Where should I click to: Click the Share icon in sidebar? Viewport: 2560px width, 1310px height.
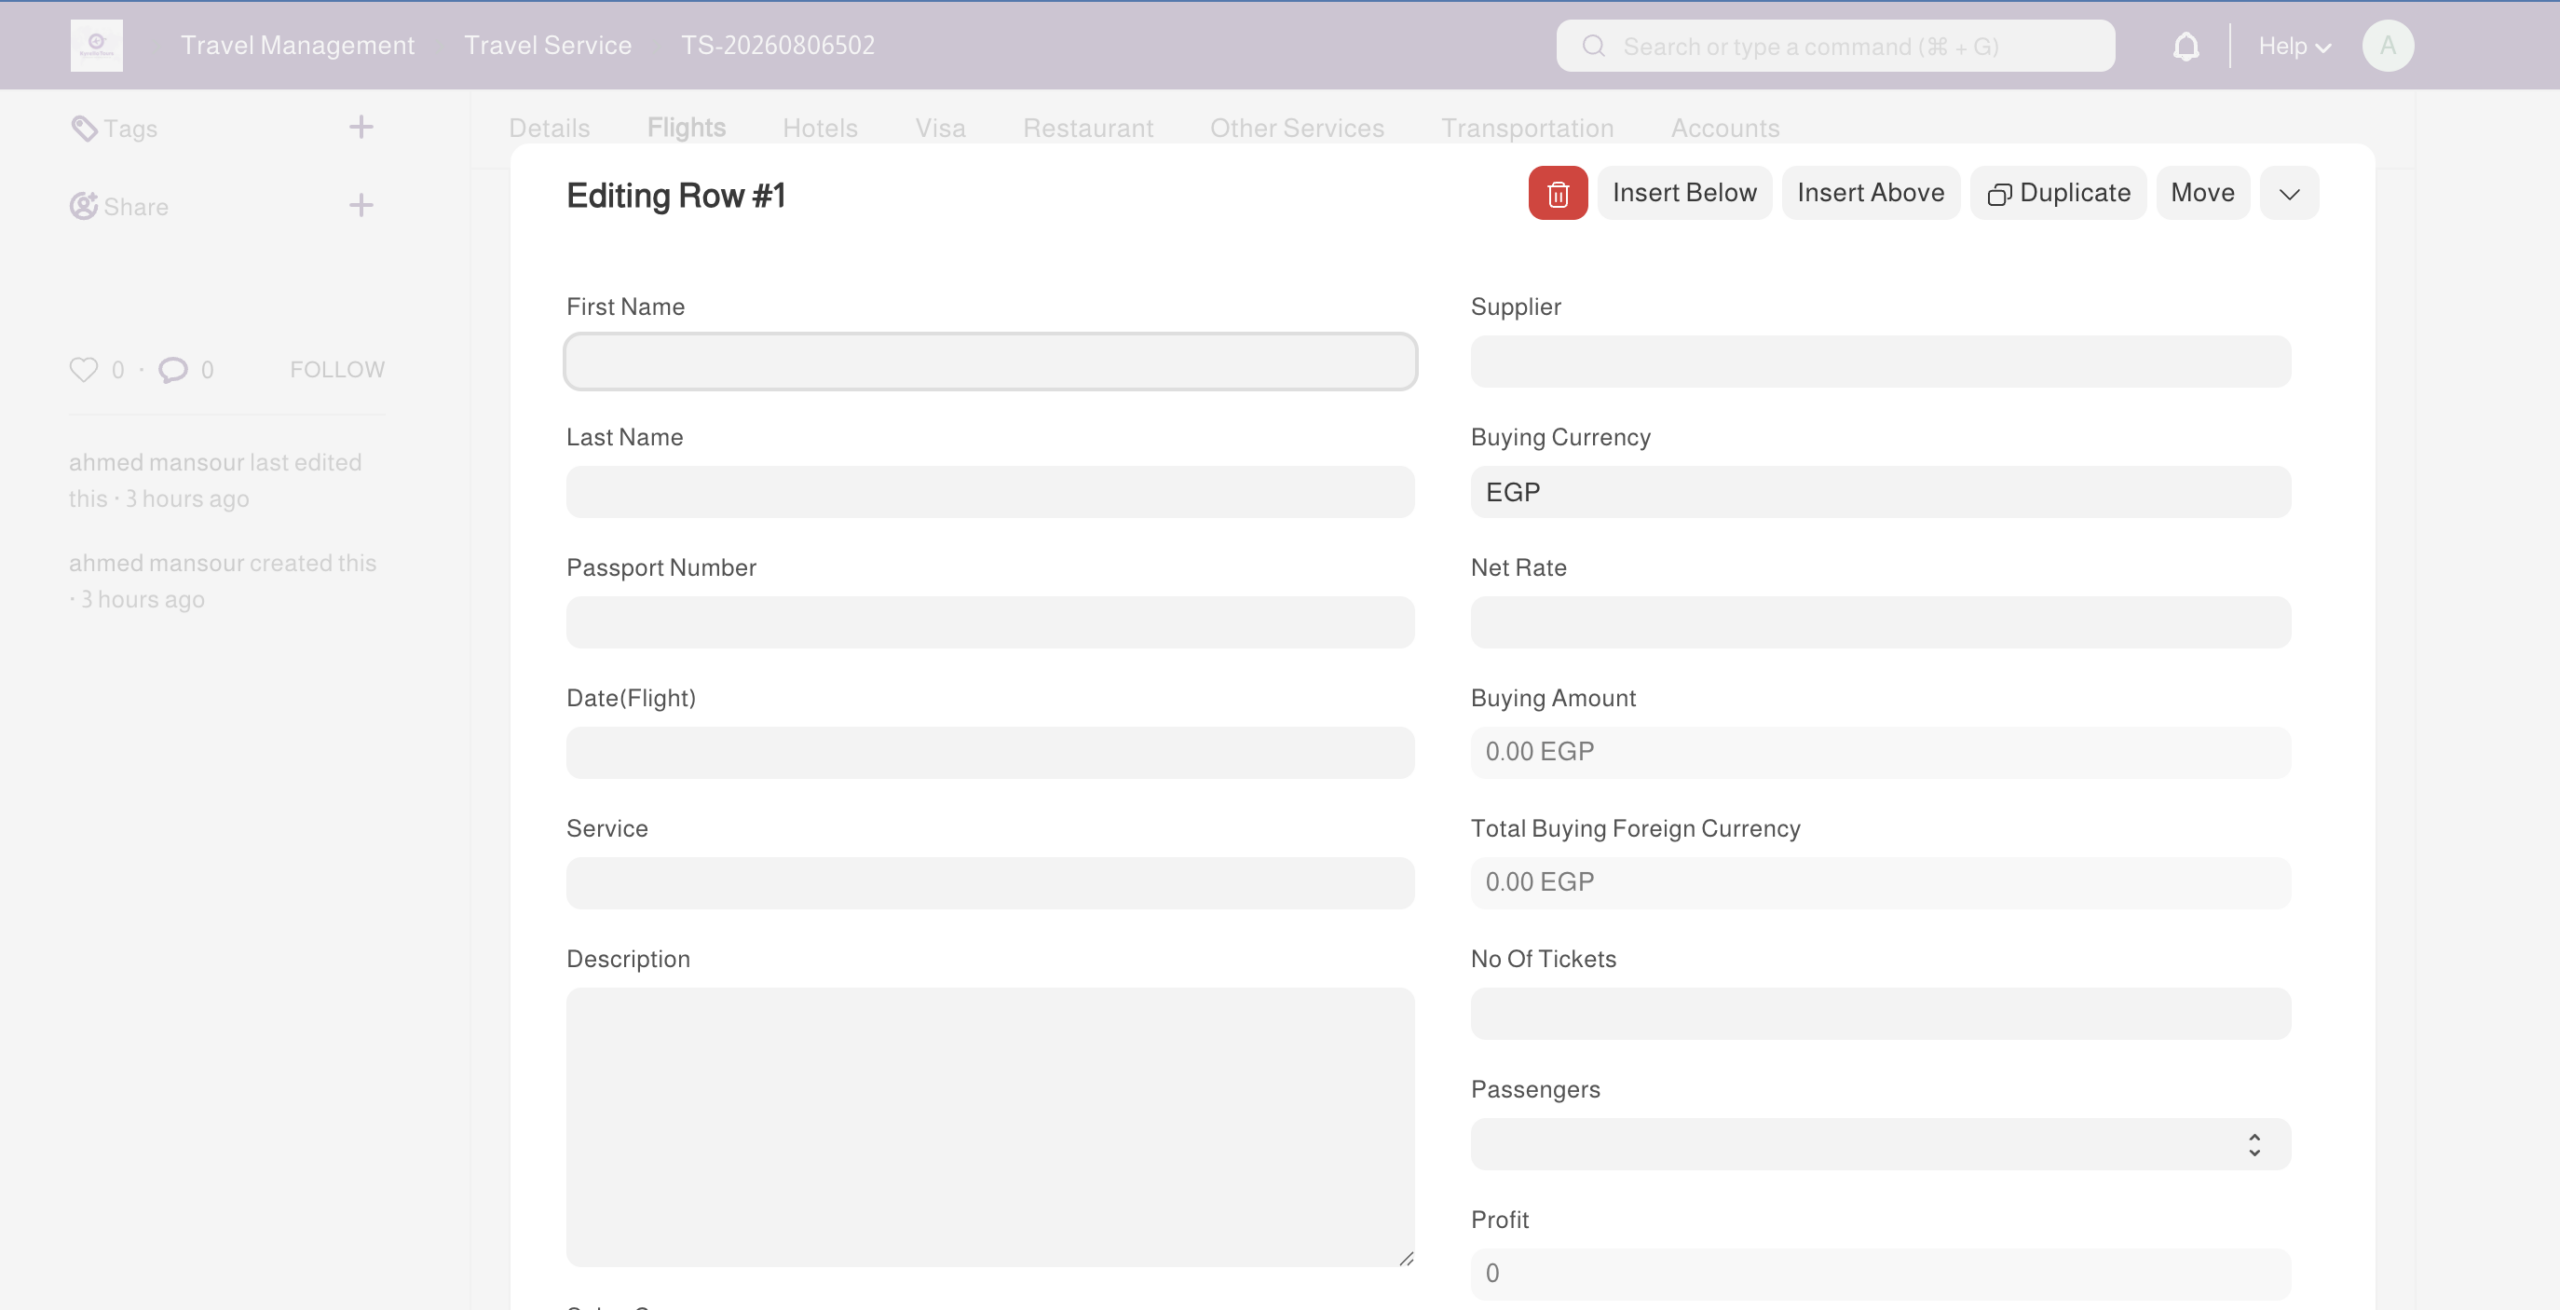[84, 206]
